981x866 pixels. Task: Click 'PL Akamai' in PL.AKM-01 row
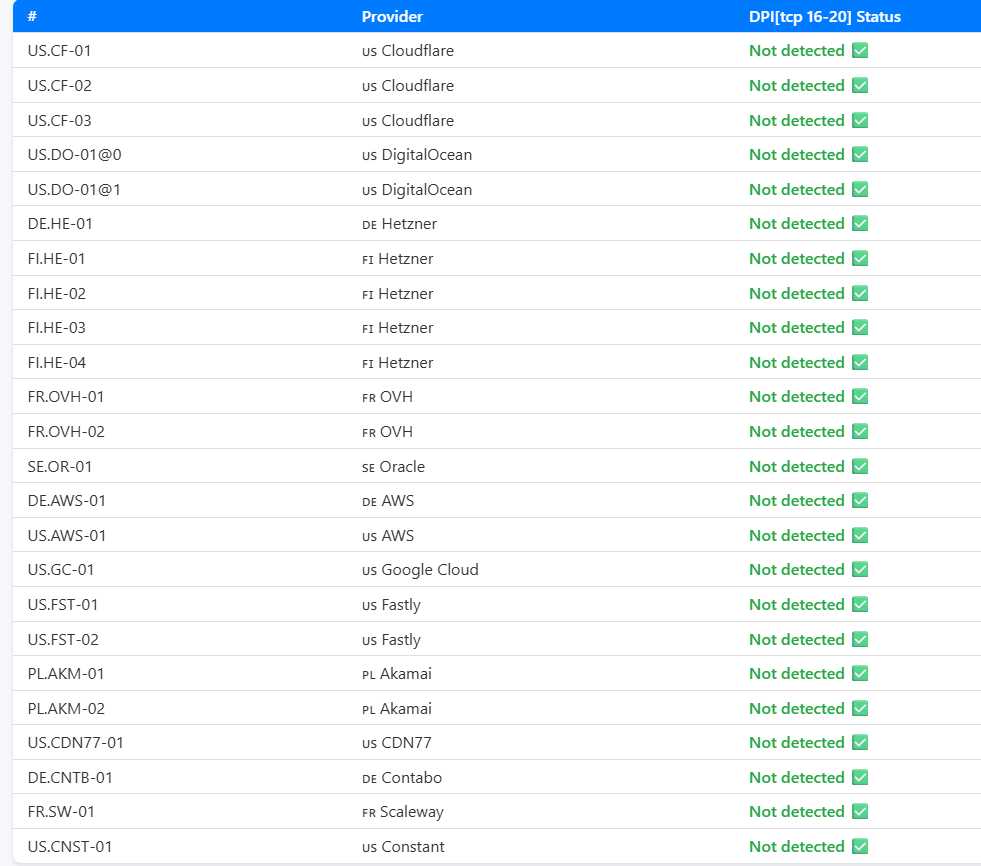(397, 673)
